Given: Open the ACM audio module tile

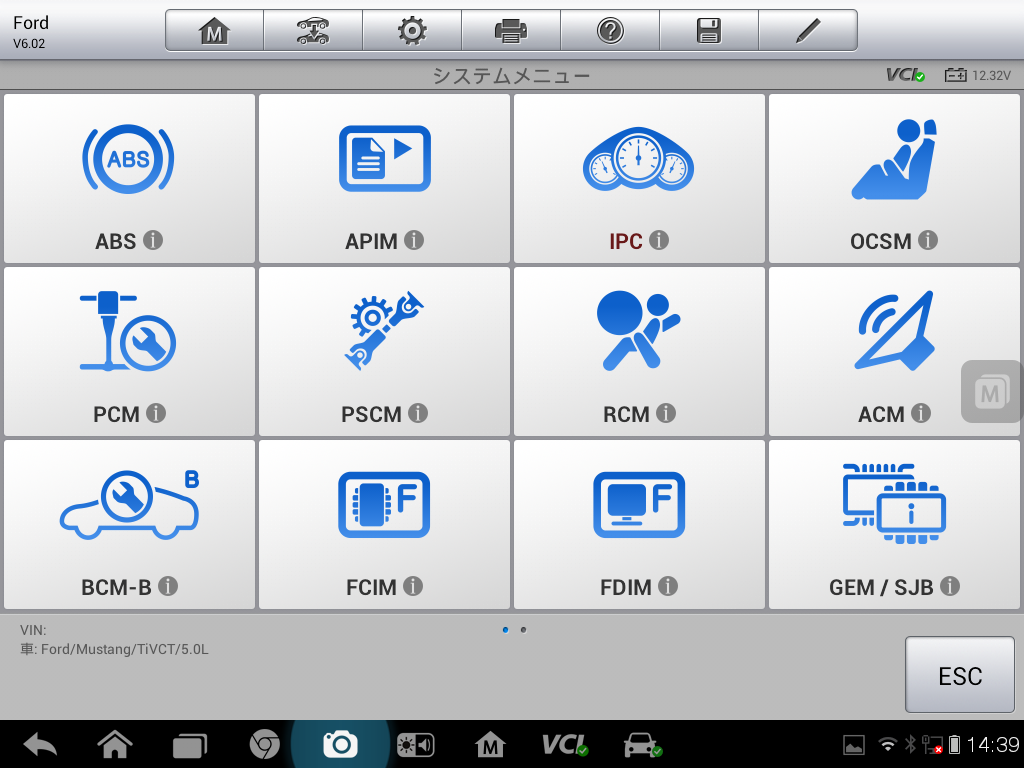Looking at the screenshot, I should click(894, 351).
